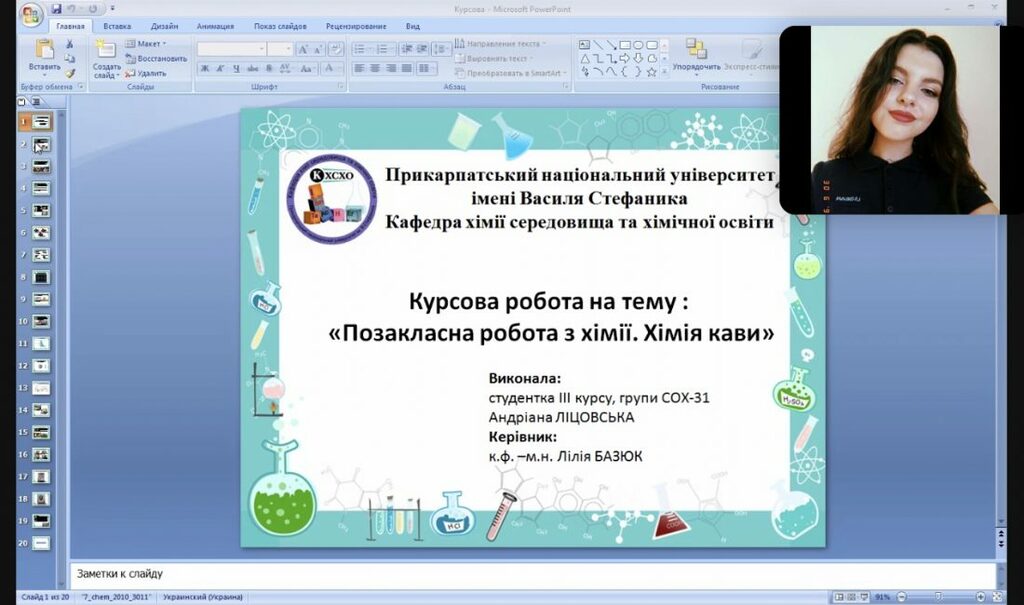Open the Макет layout dropdown
The height and width of the screenshot is (605, 1024).
tap(146, 44)
